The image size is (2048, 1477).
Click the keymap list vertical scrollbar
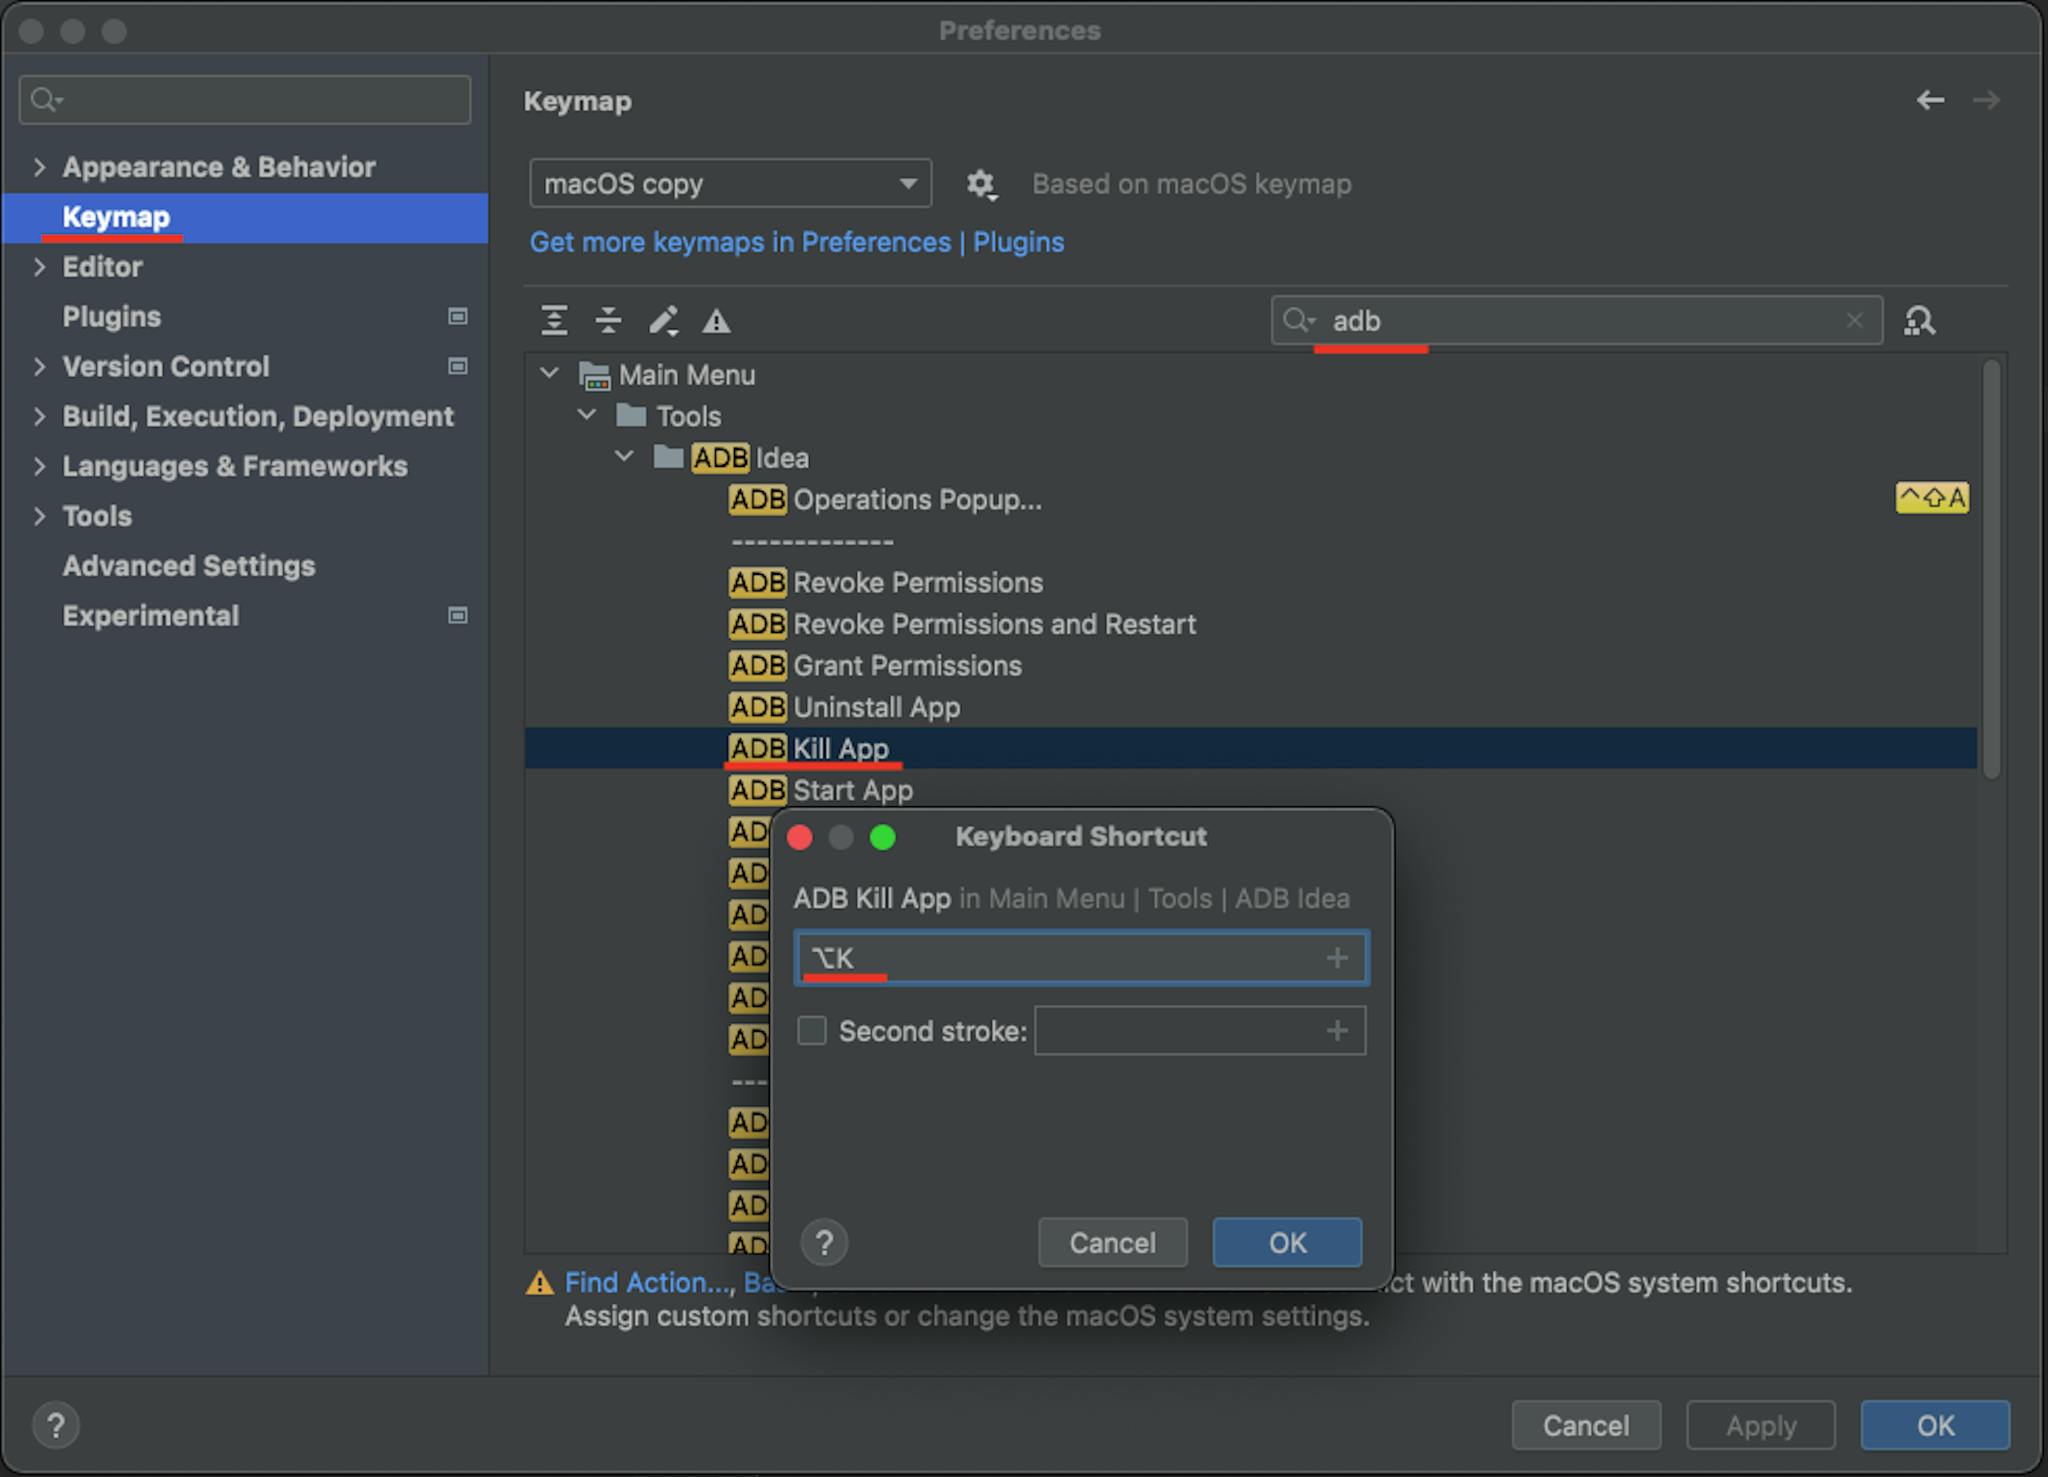(x=1991, y=570)
